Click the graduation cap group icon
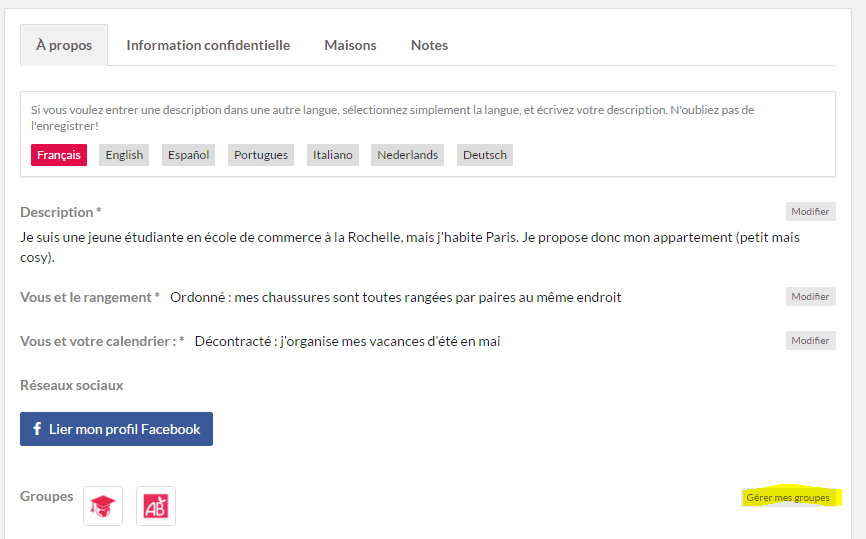 tap(103, 506)
